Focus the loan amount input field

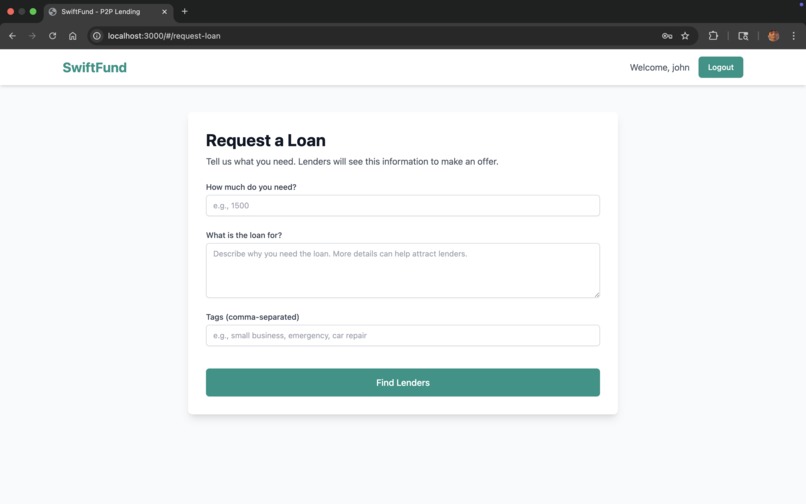[402, 206]
